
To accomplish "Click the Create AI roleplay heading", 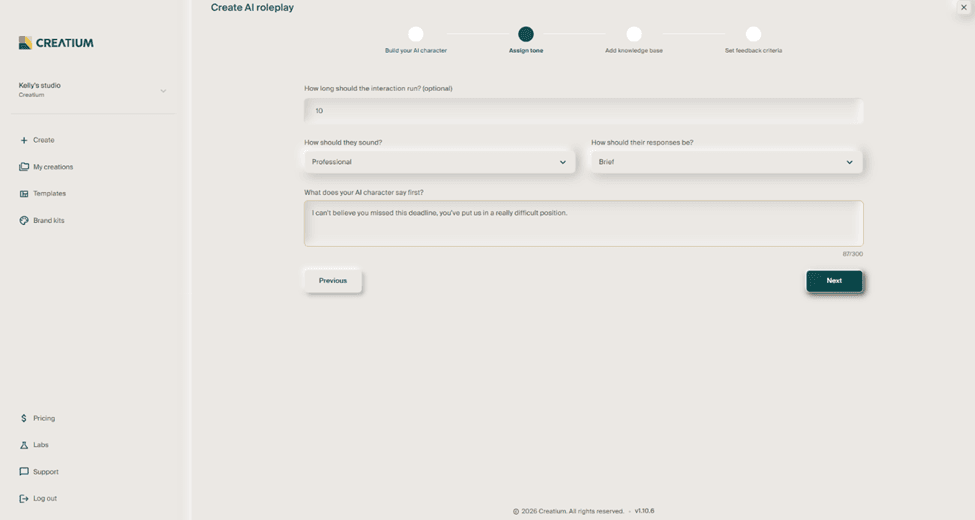I will coord(252,7).
